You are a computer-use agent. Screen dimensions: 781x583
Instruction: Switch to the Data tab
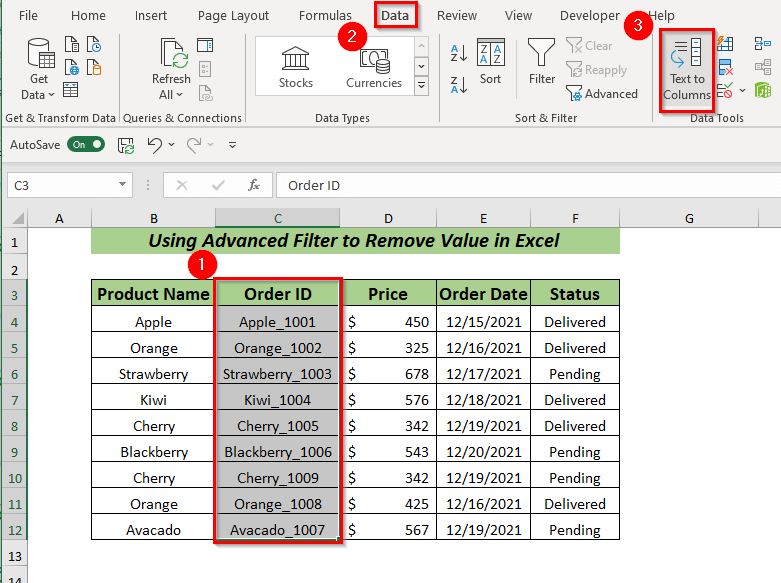[395, 15]
